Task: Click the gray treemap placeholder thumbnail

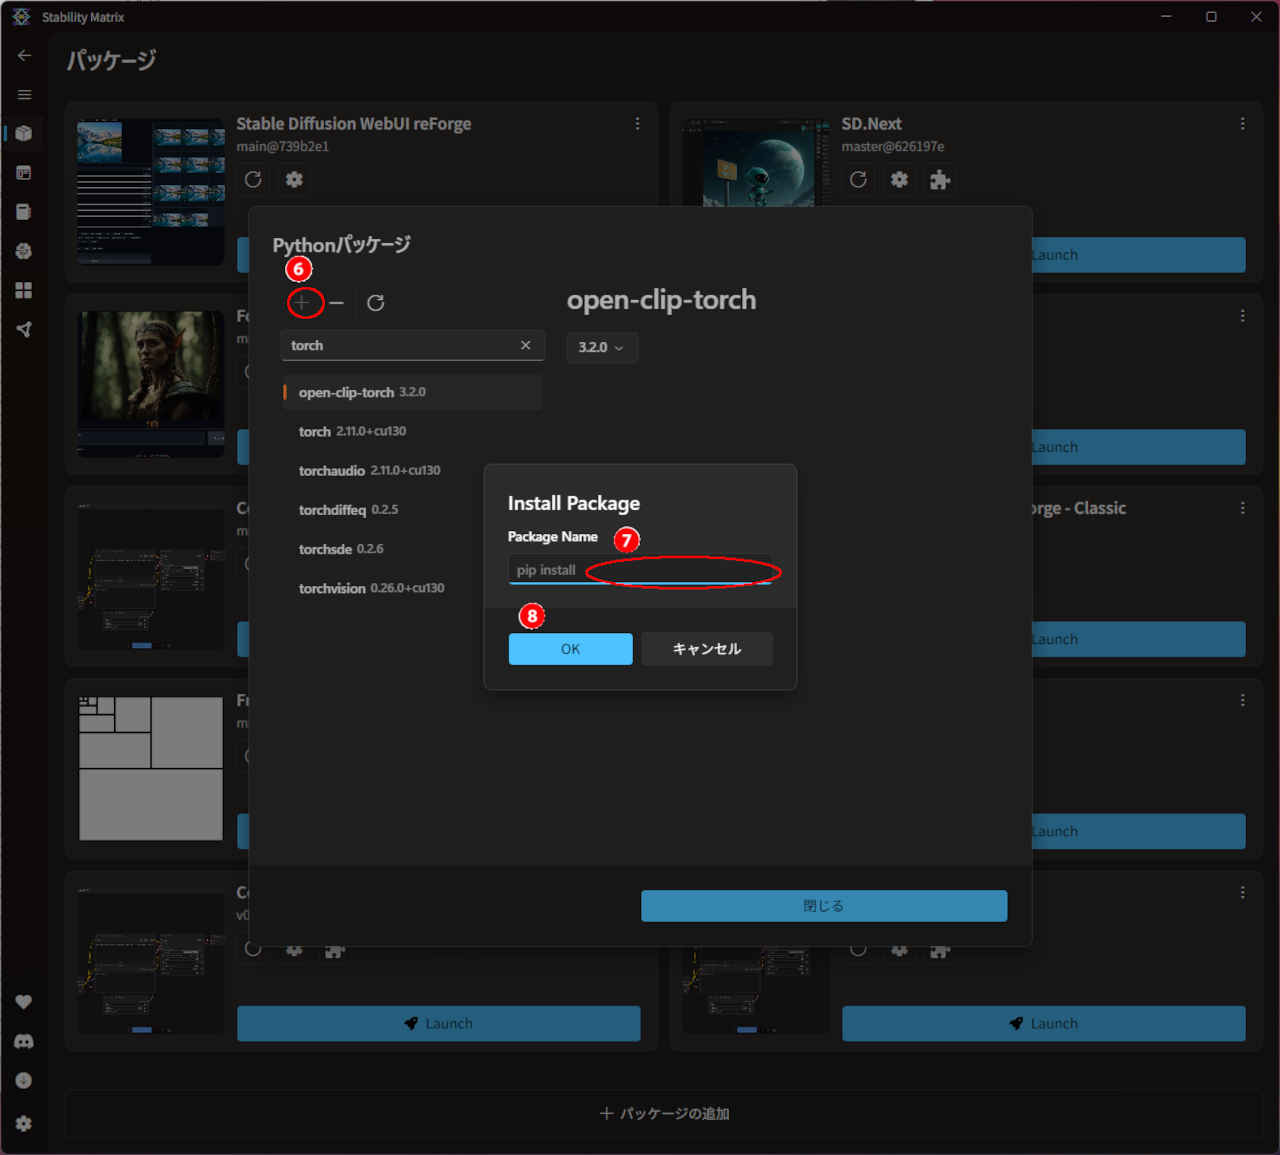Action: click(151, 768)
